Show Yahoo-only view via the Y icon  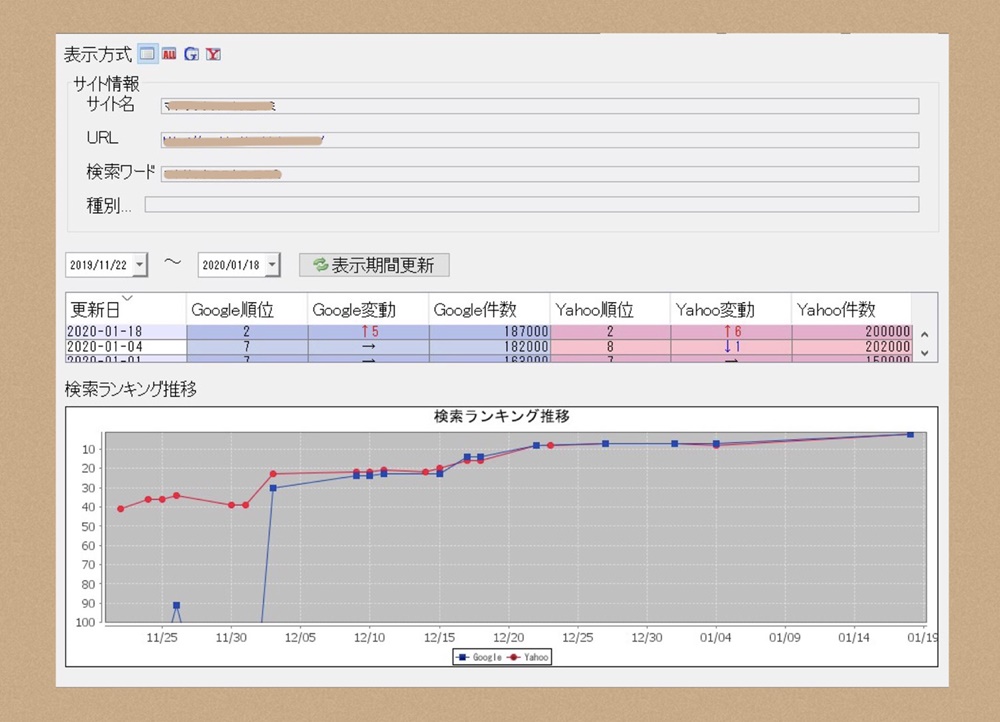213,54
